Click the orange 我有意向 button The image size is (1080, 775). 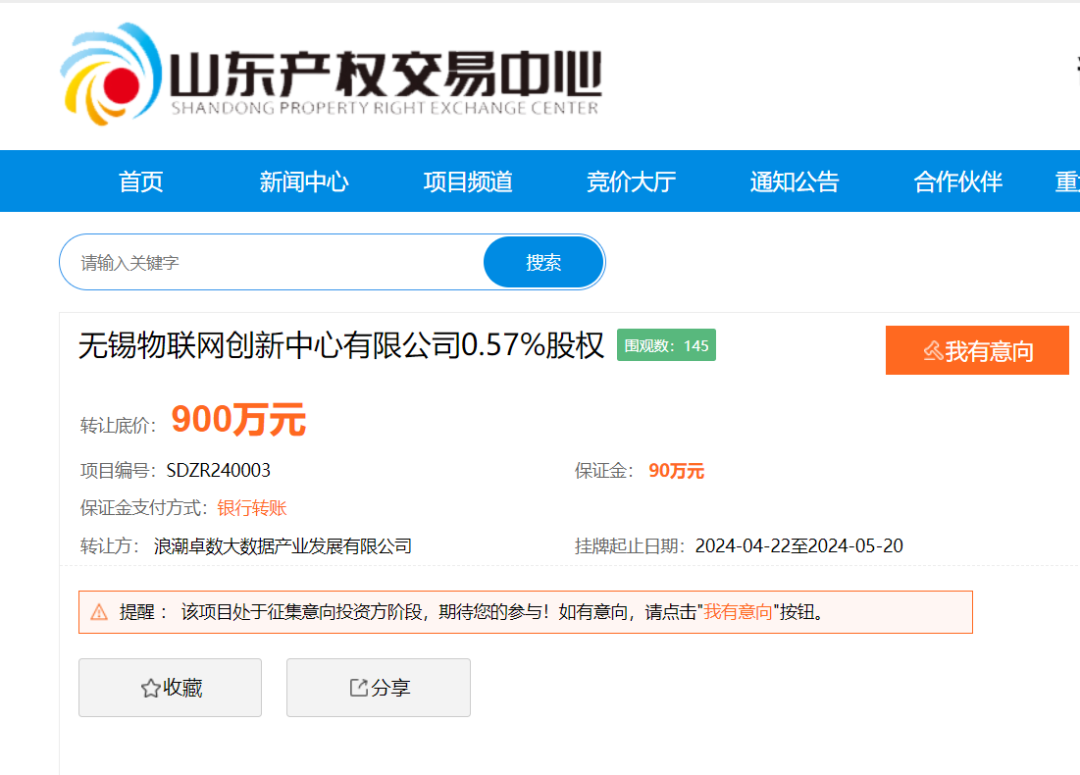(x=977, y=350)
